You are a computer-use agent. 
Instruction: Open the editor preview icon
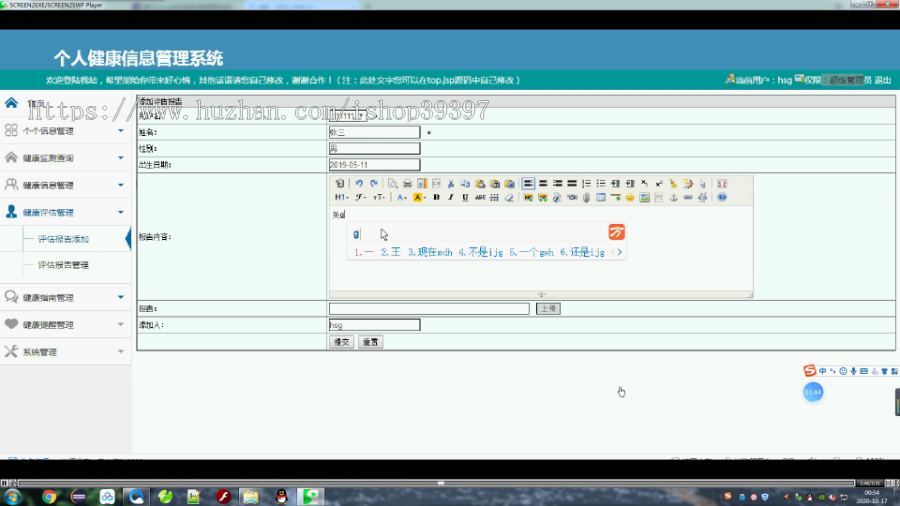[393, 184]
